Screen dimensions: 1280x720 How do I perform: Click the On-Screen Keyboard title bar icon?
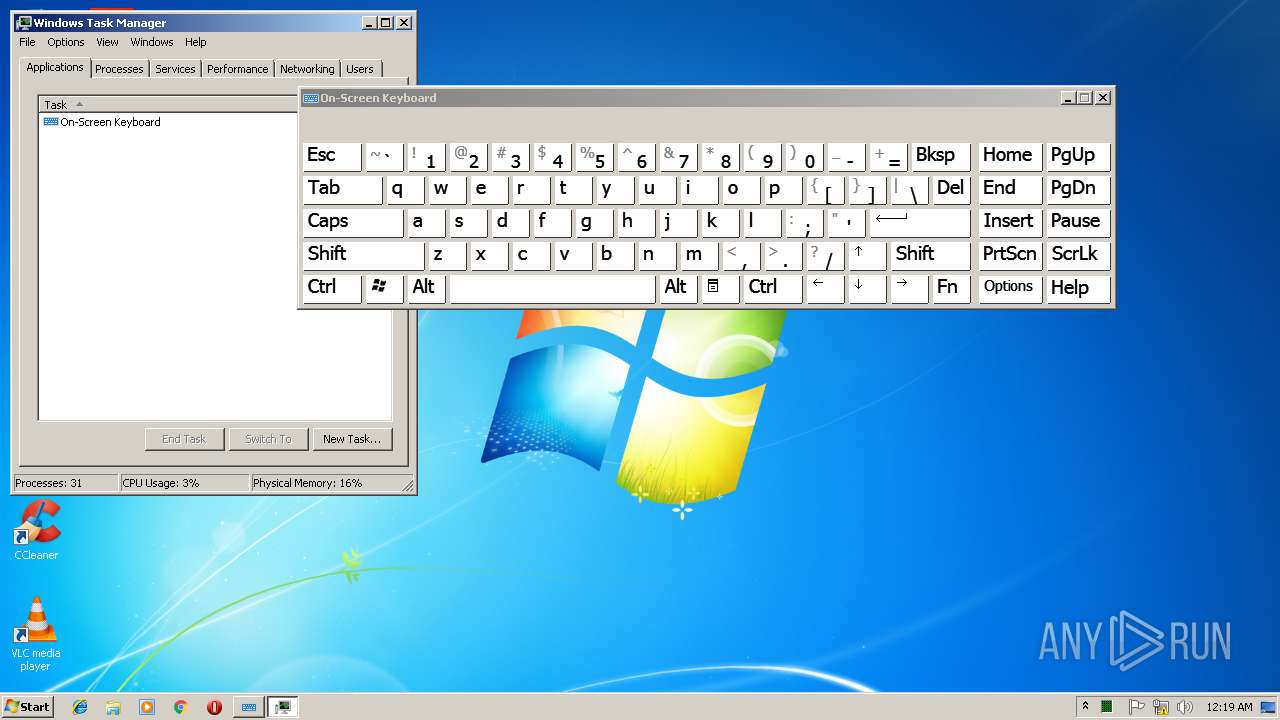pyautogui.click(x=311, y=98)
